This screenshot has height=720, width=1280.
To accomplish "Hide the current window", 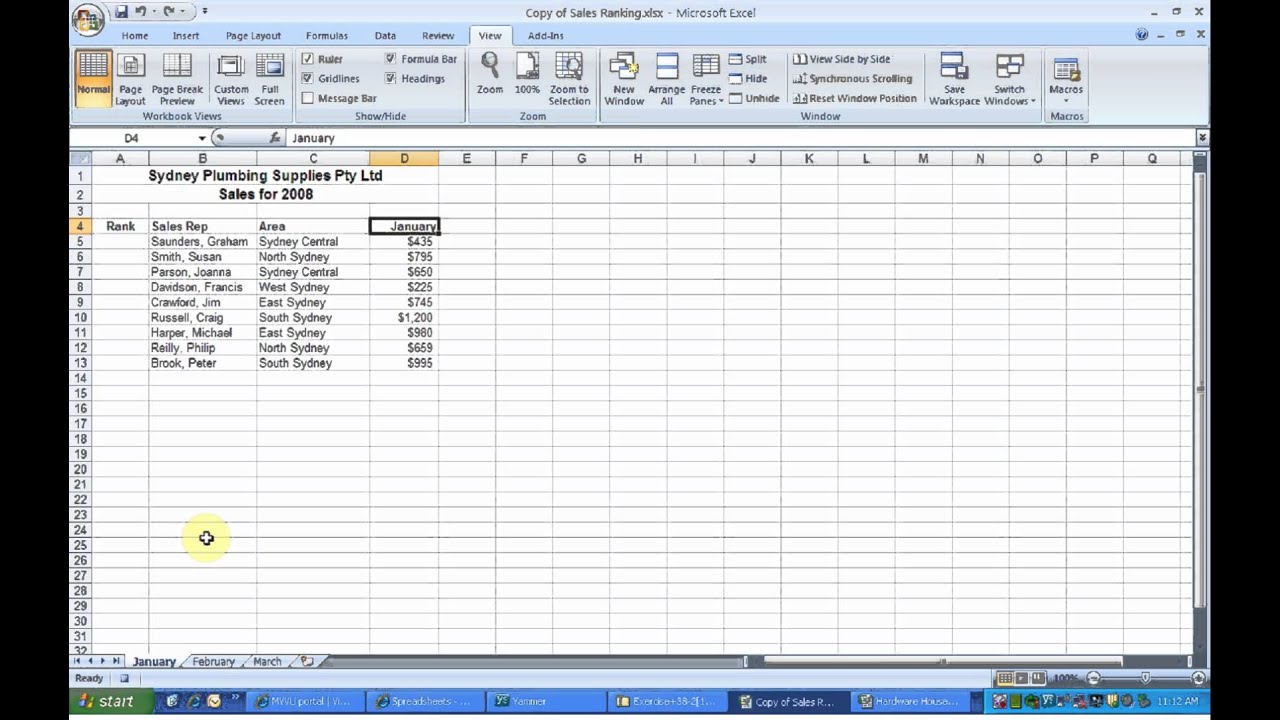I will [748, 79].
